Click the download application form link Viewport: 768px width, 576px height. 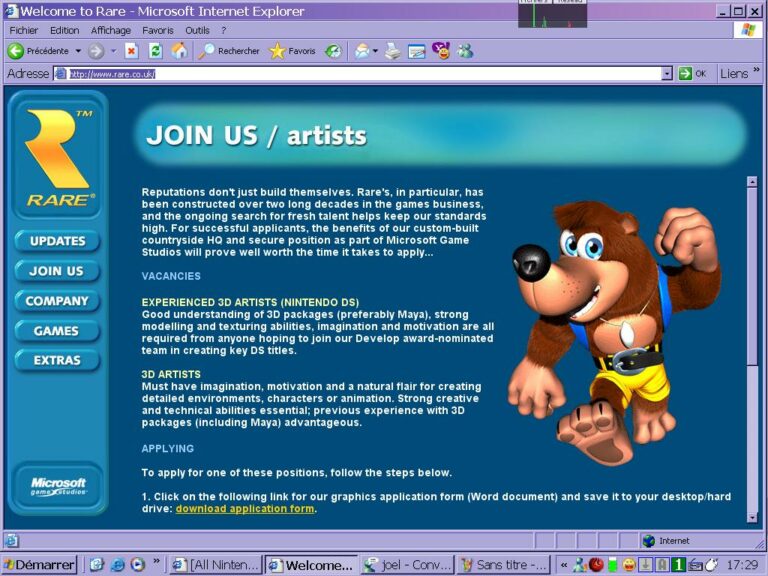click(245, 509)
